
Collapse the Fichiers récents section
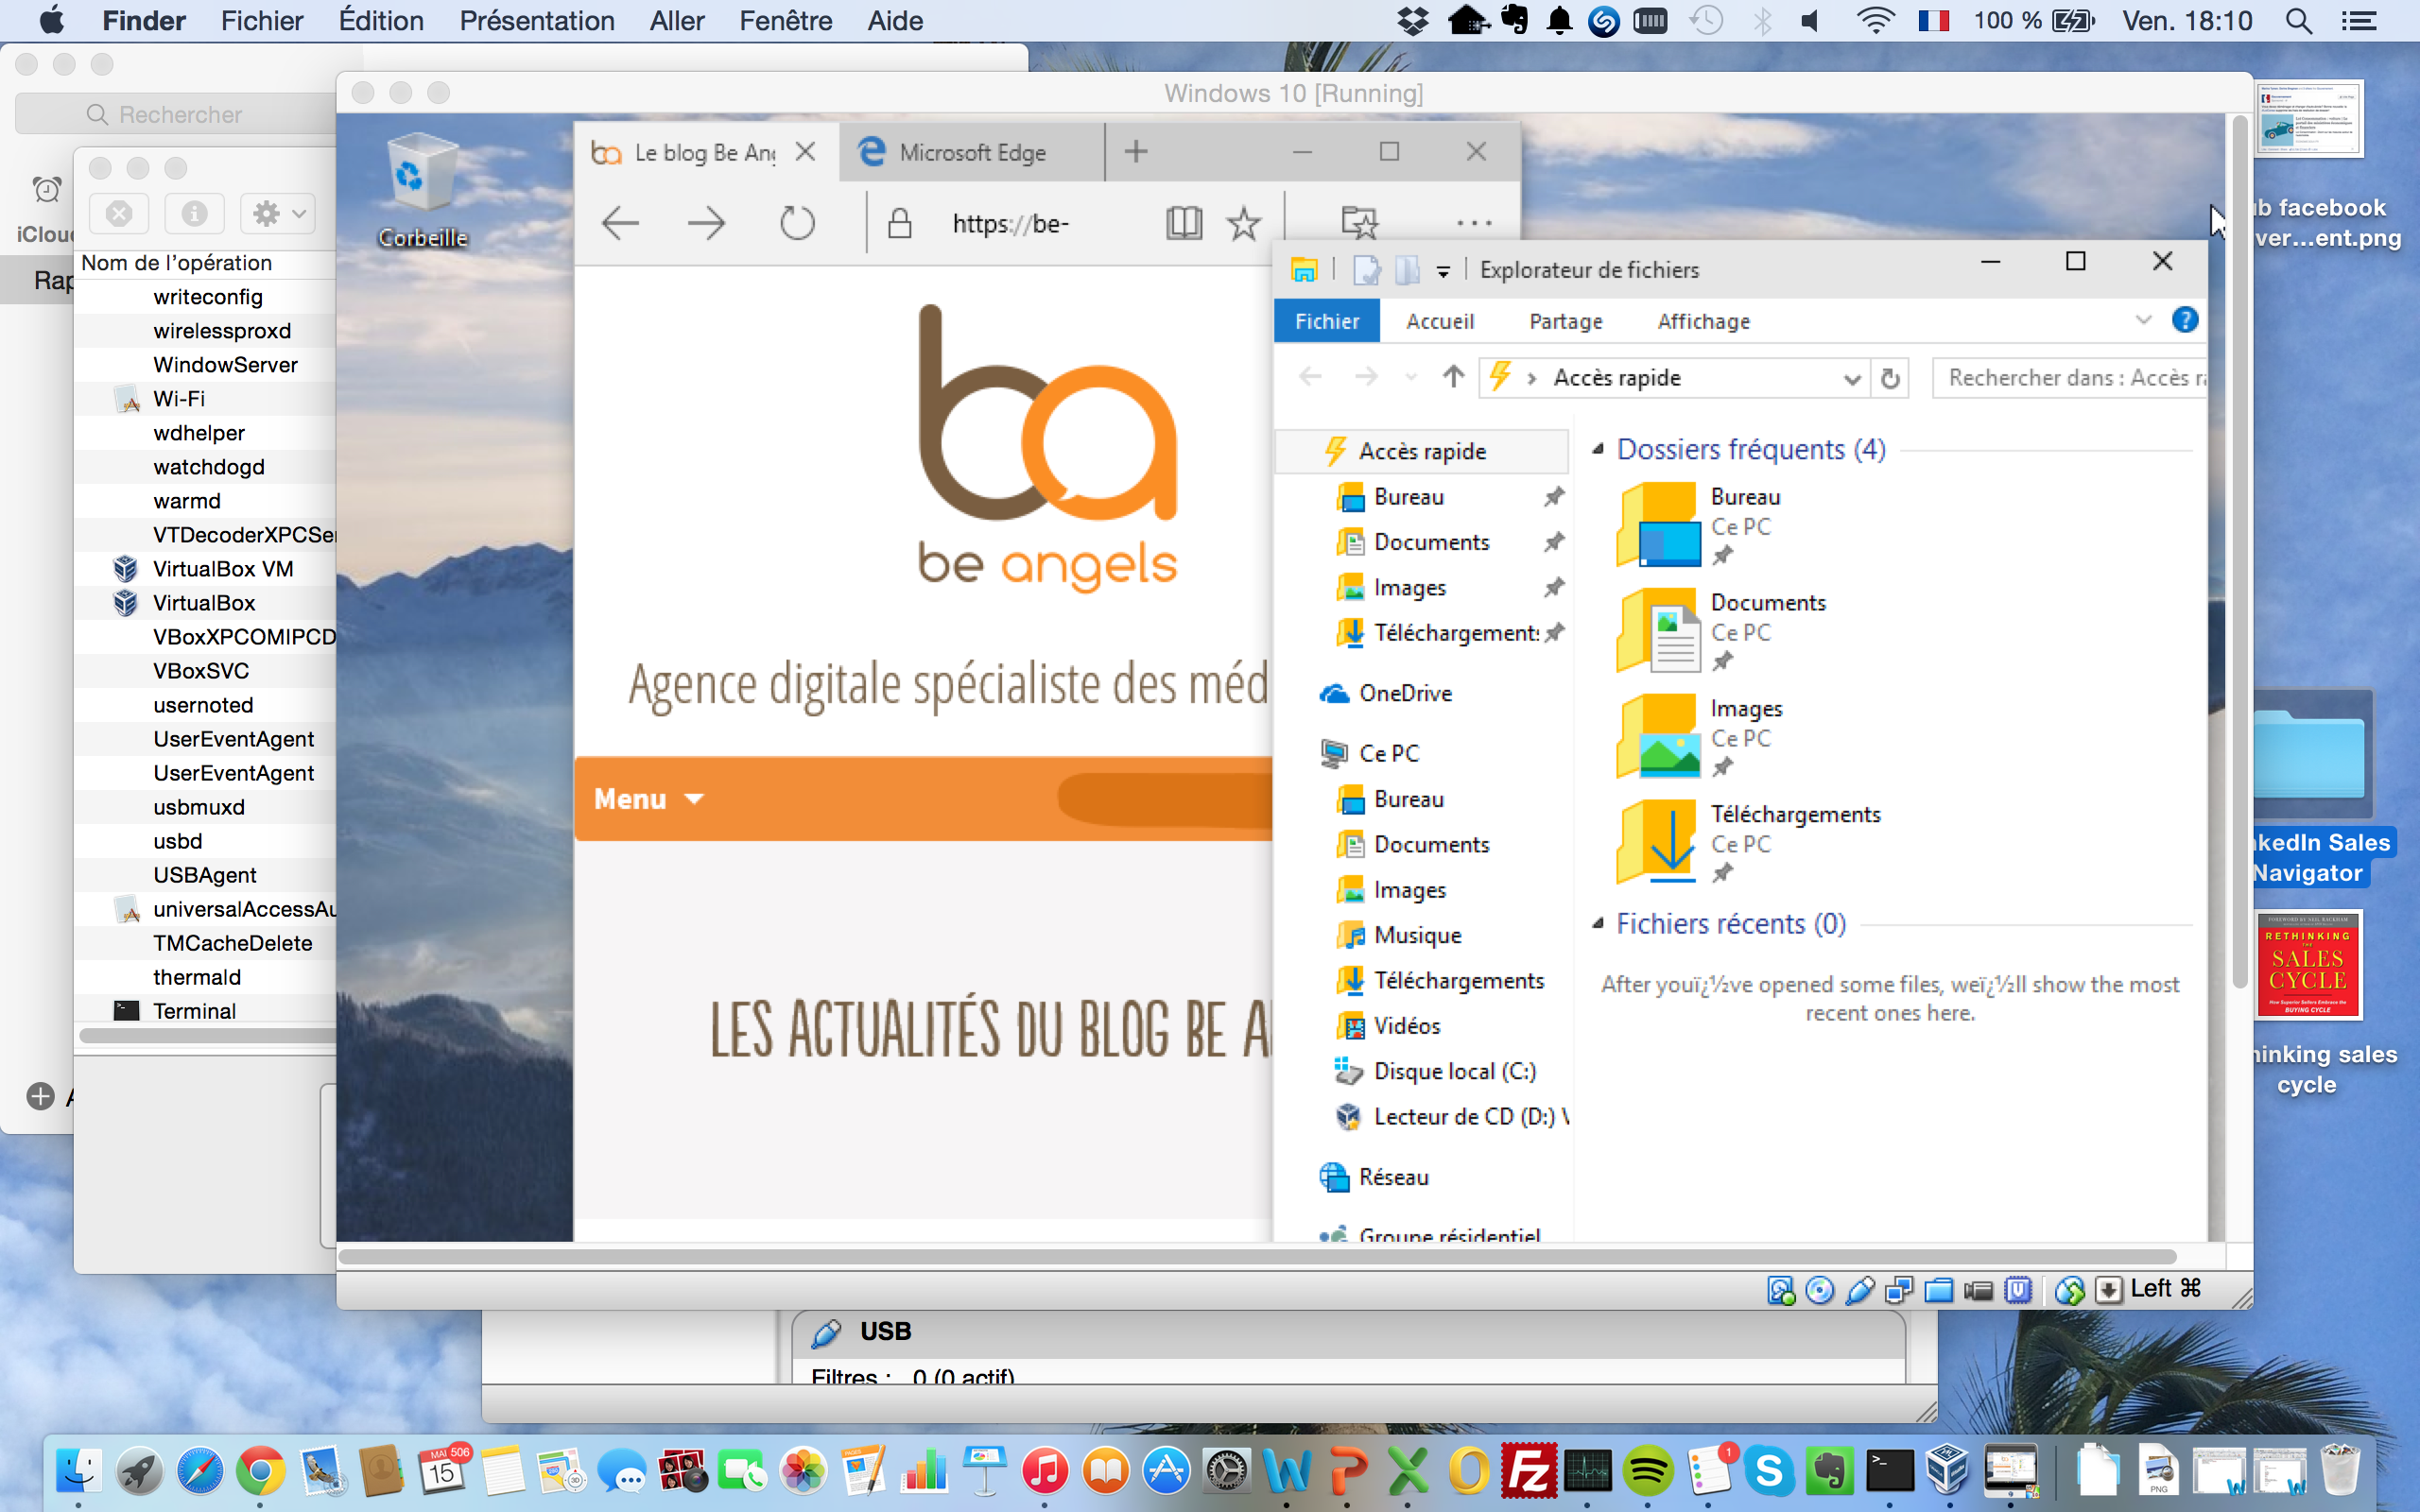(x=1597, y=923)
